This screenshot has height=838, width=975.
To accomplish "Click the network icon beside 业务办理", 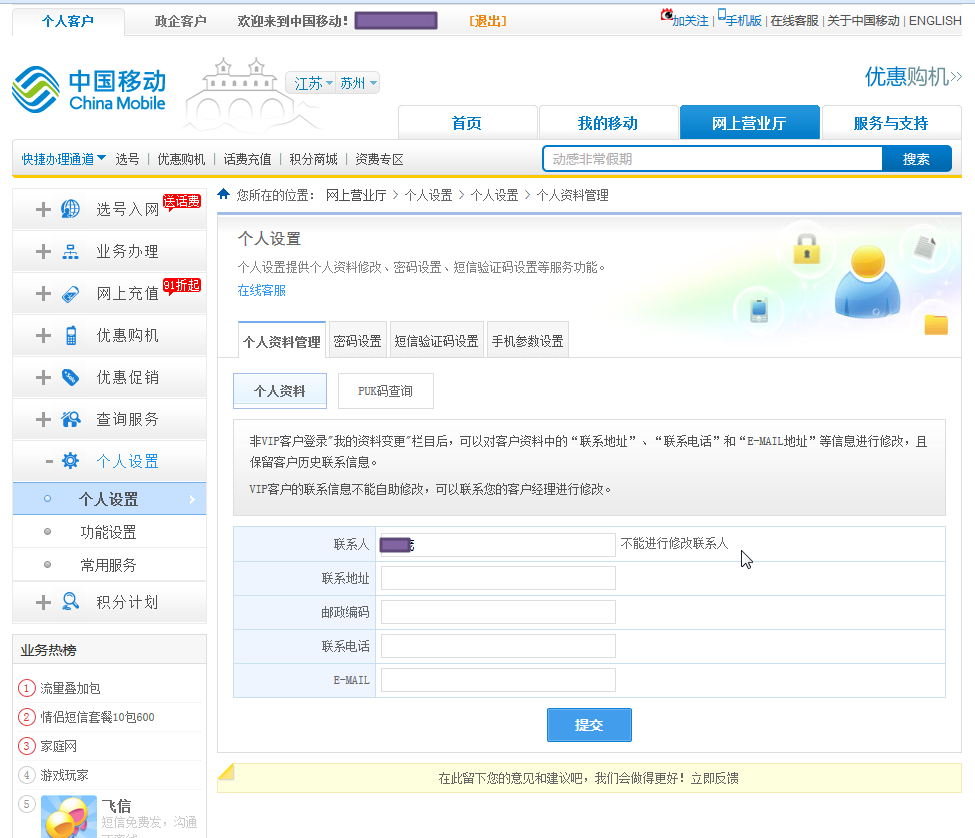I will coord(70,251).
